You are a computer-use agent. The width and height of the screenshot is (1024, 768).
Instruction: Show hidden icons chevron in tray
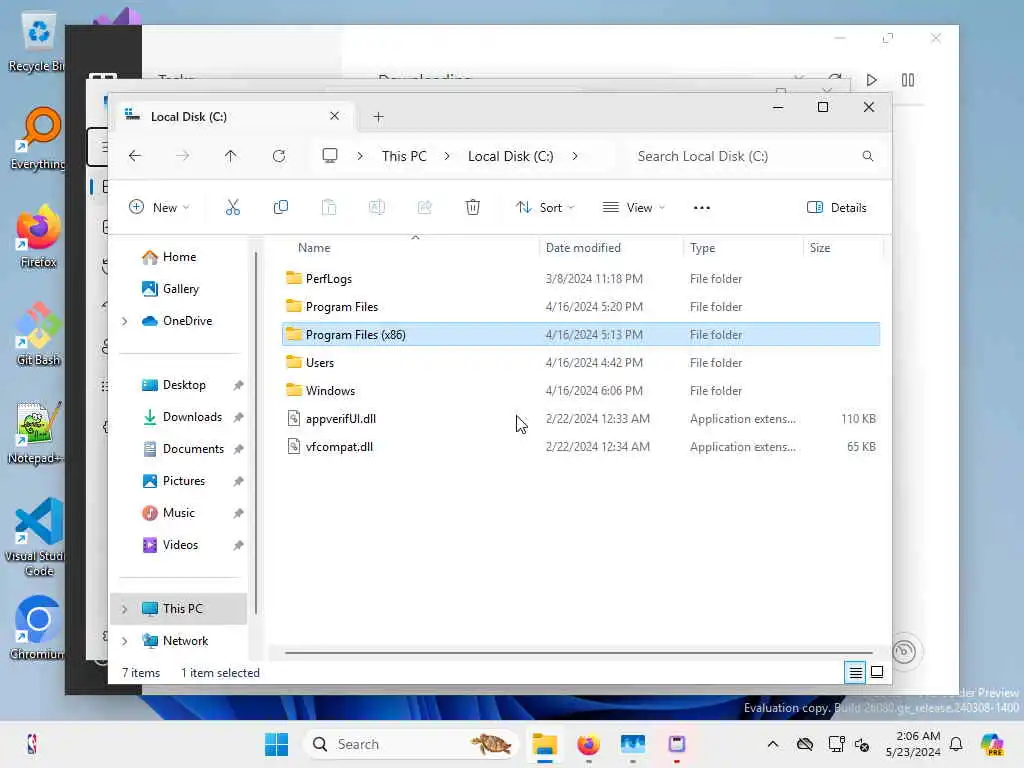[773, 744]
